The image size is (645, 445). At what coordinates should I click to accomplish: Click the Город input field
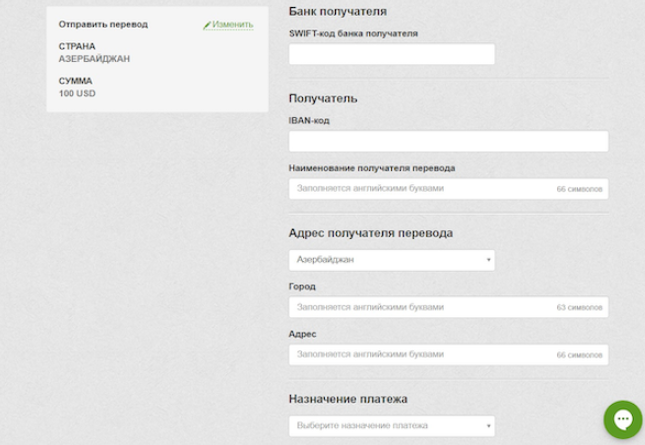(x=420, y=307)
